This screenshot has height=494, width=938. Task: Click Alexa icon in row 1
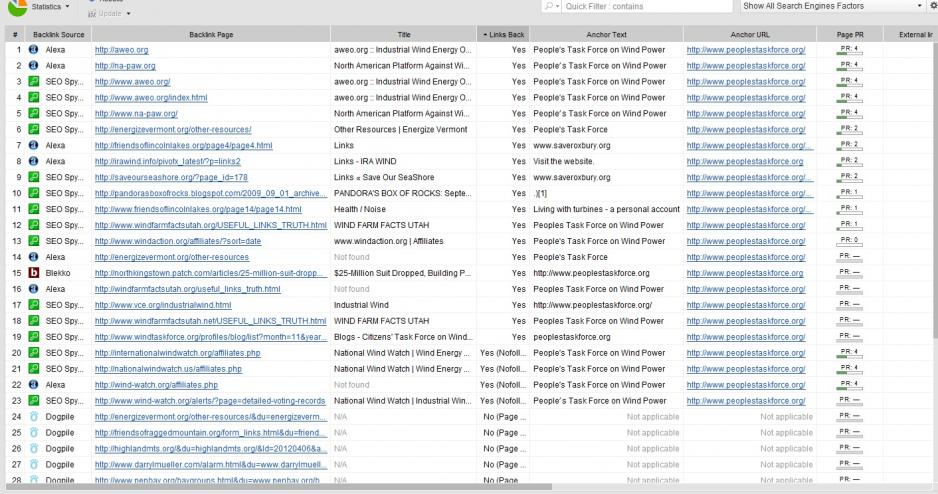tap(34, 50)
